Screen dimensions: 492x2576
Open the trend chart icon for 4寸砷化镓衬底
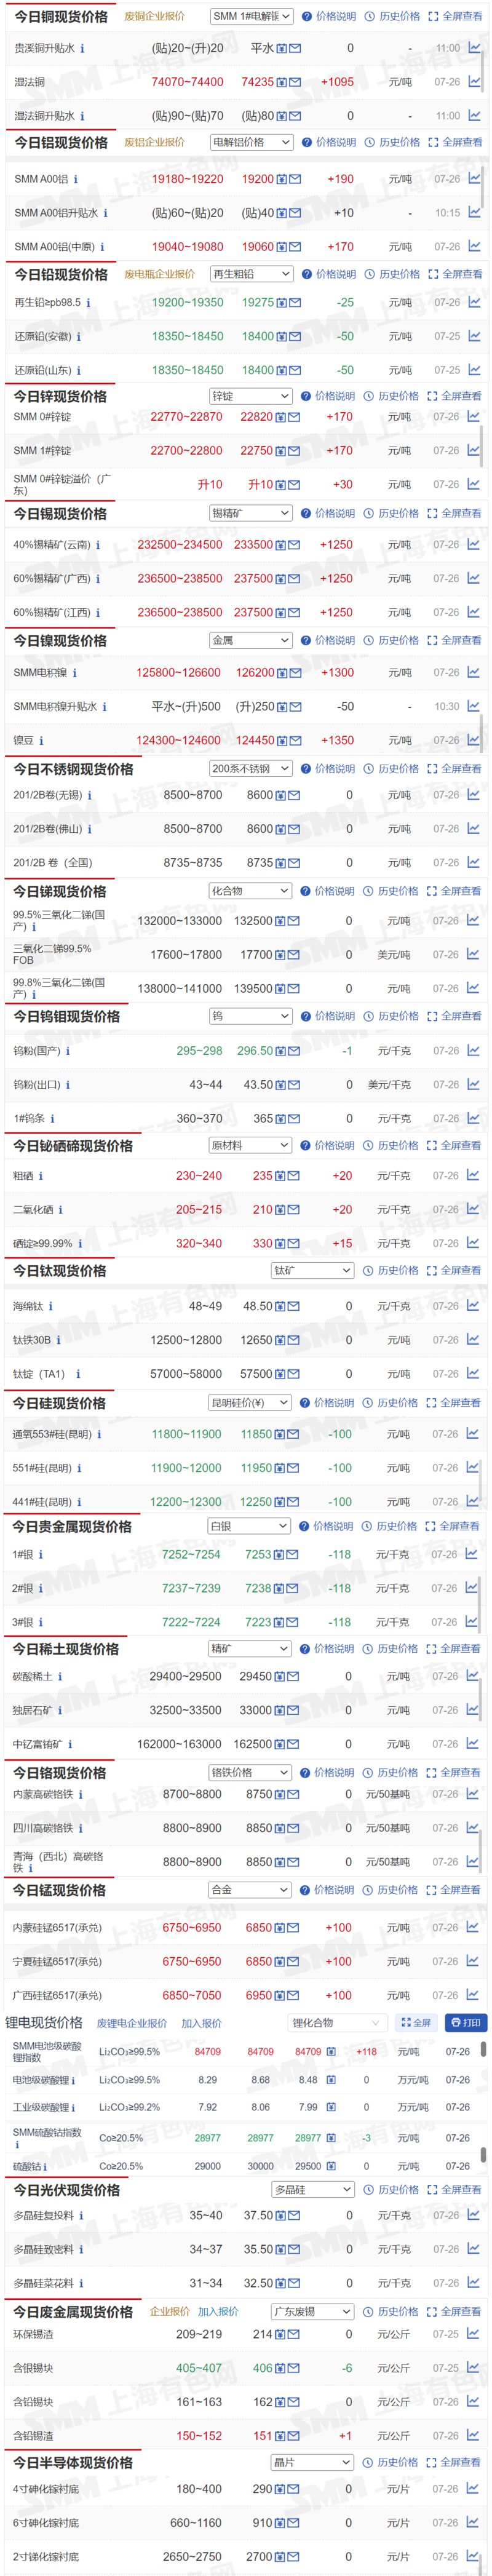(473, 2489)
